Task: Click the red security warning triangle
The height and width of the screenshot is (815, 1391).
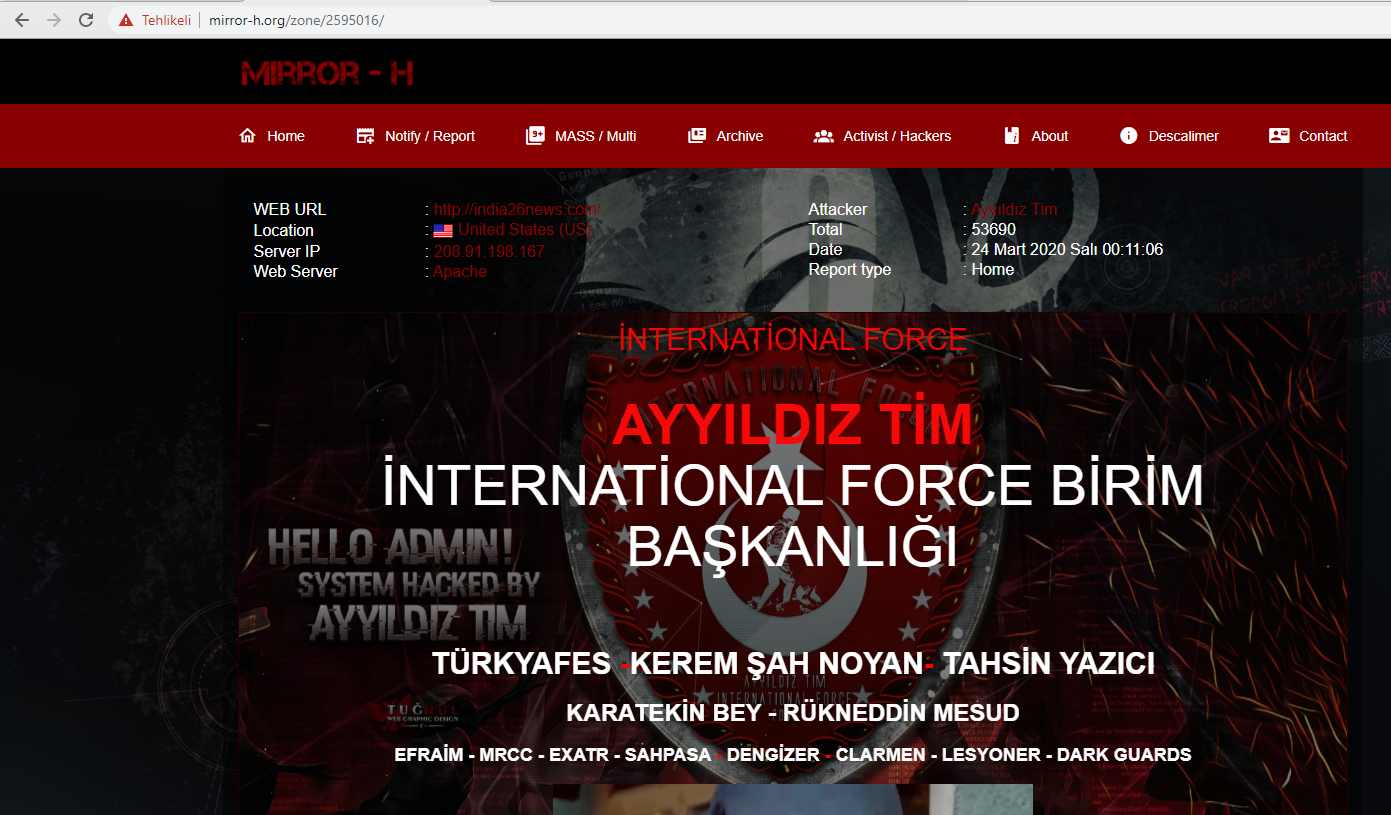Action: point(125,20)
